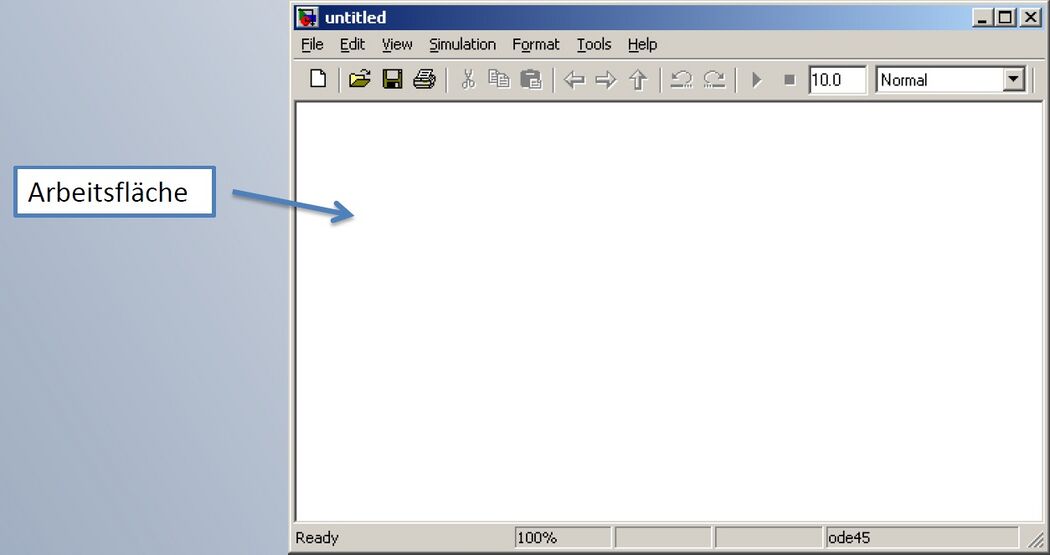The width and height of the screenshot is (1050, 555).
Task: Paste using the clipboard icon
Action: click(x=531, y=80)
